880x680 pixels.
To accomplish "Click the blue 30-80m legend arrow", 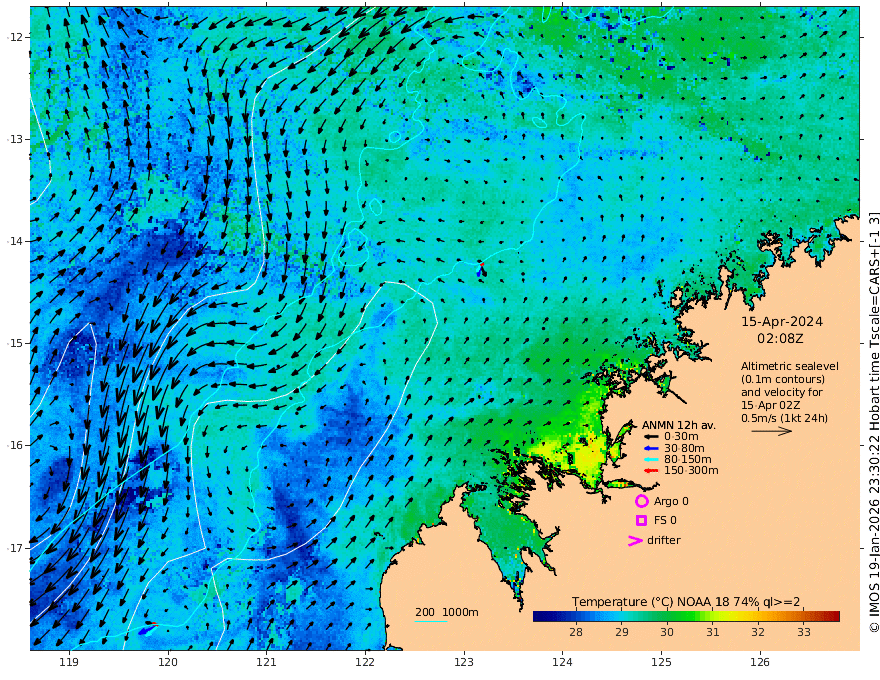I will (x=650, y=448).
